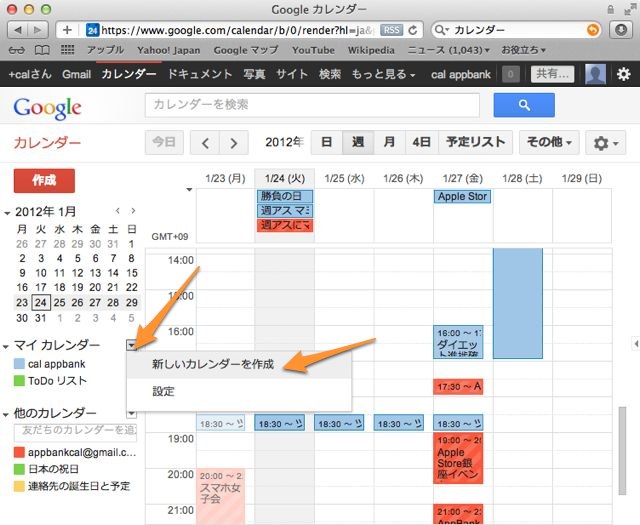Collapse the 2012年 1月 mini calendar section
Image resolution: width=640 pixels, height=525 pixels.
coord(7,213)
